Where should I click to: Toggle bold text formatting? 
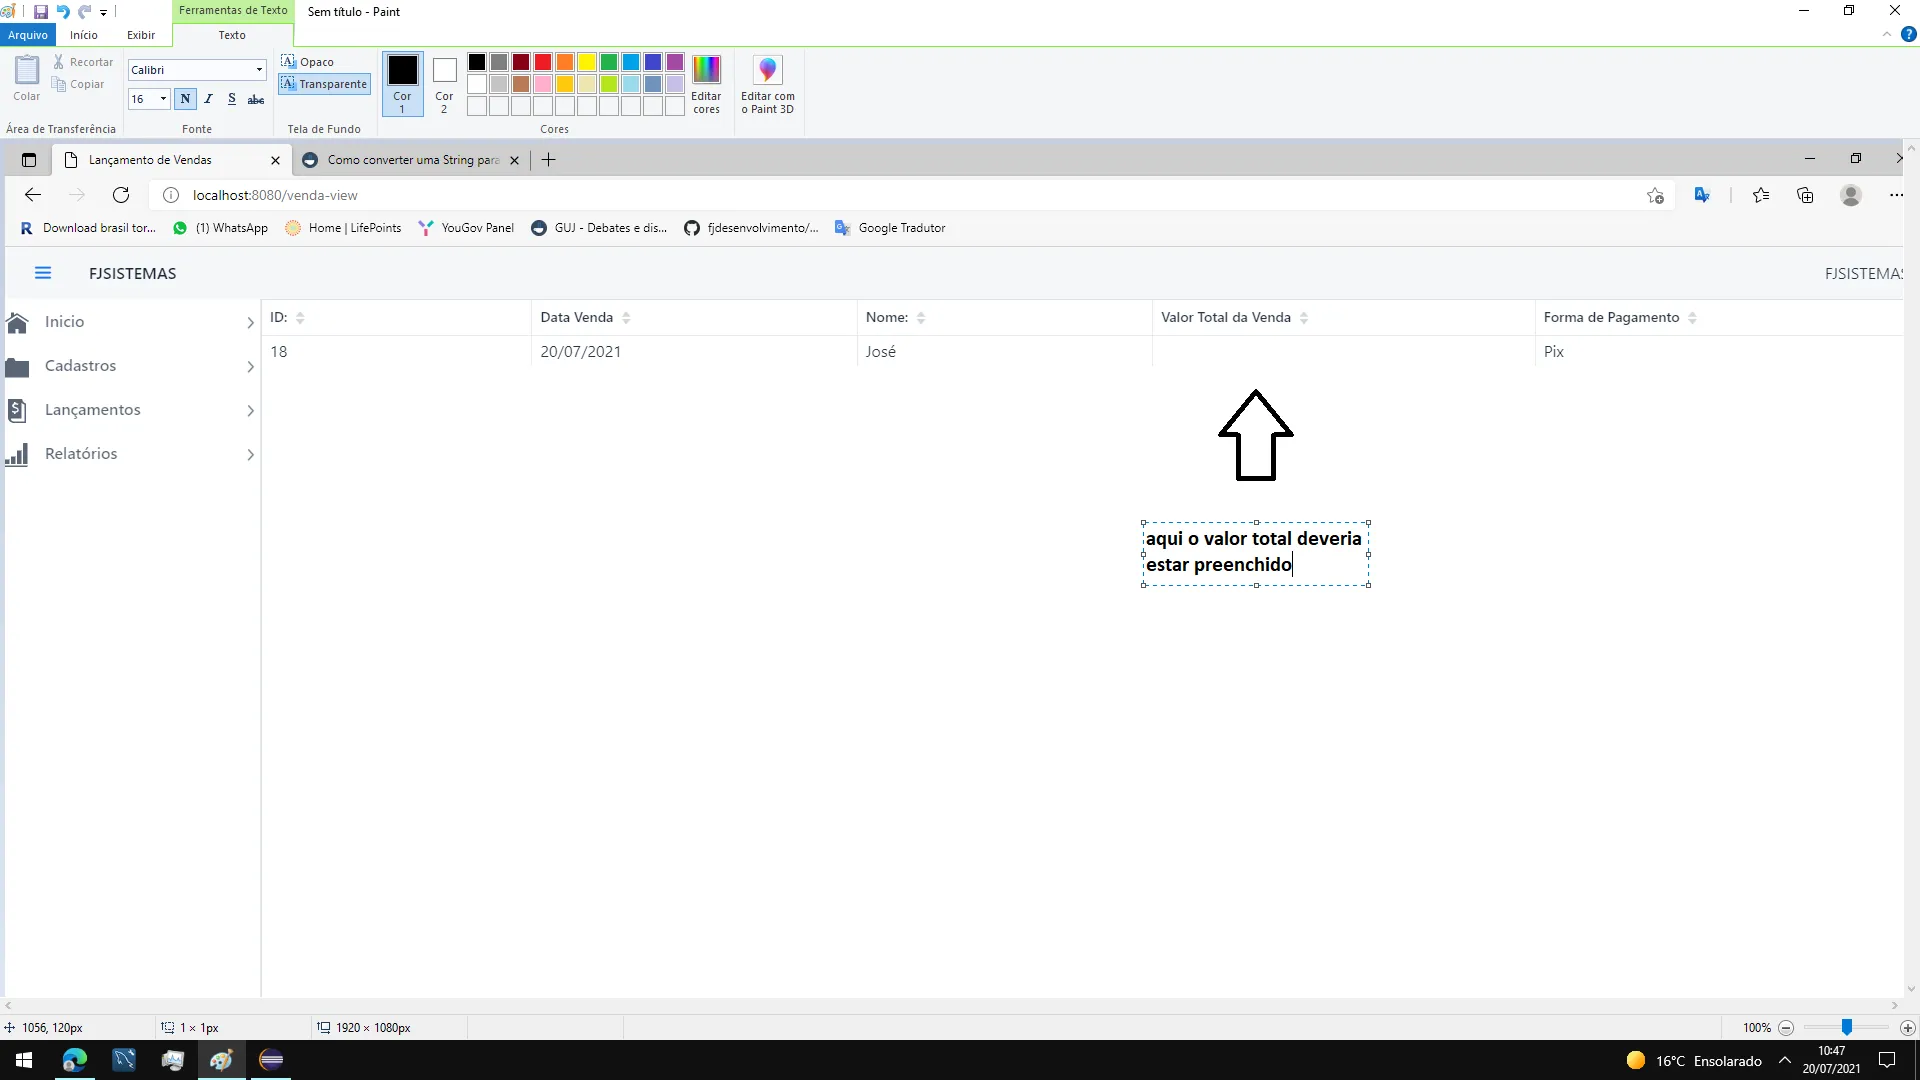click(x=185, y=99)
